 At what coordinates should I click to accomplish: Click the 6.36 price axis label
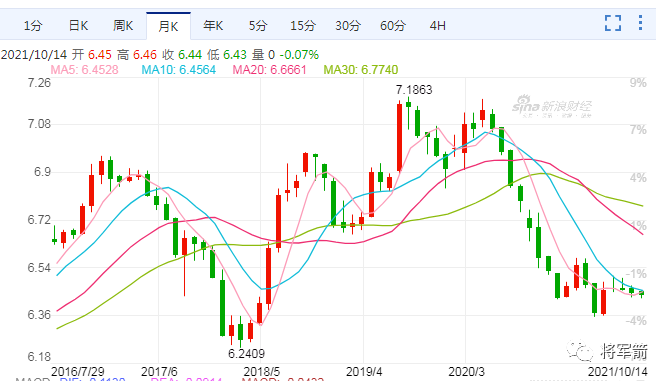coord(39,315)
